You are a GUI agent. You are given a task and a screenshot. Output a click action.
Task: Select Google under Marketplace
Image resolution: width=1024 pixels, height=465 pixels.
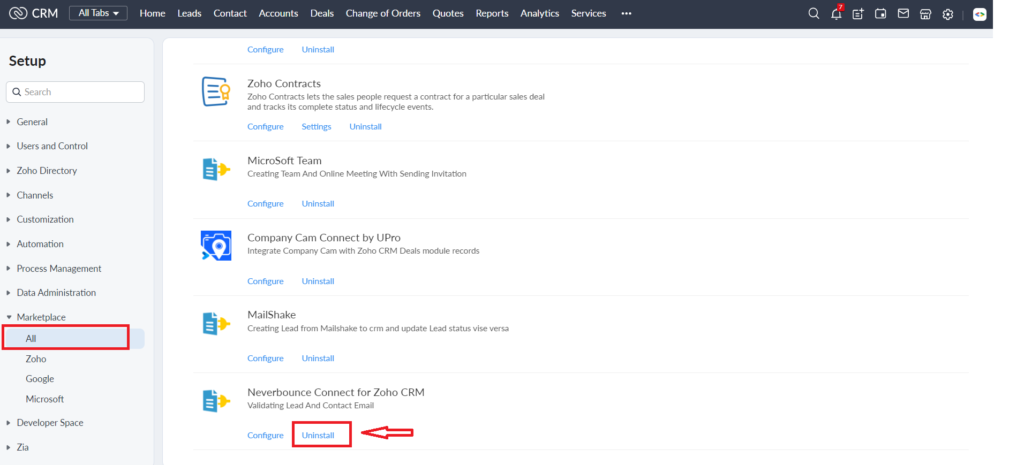click(40, 379)
